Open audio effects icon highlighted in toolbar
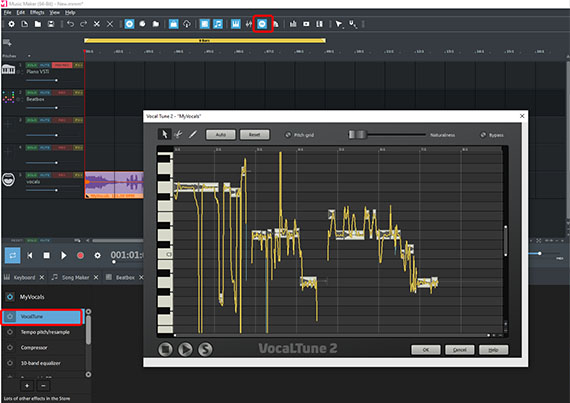This screenshot has height=403, width=570. tap(262, 24)
